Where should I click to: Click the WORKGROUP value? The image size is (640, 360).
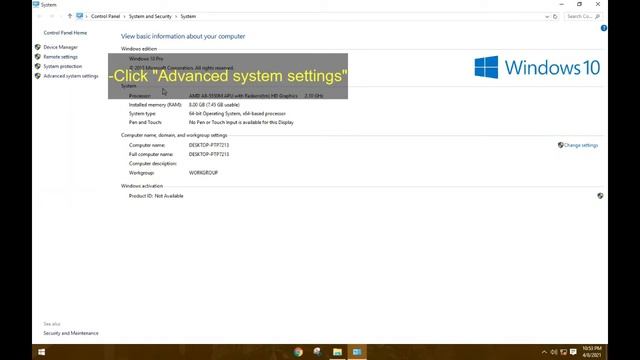[203, 173]
